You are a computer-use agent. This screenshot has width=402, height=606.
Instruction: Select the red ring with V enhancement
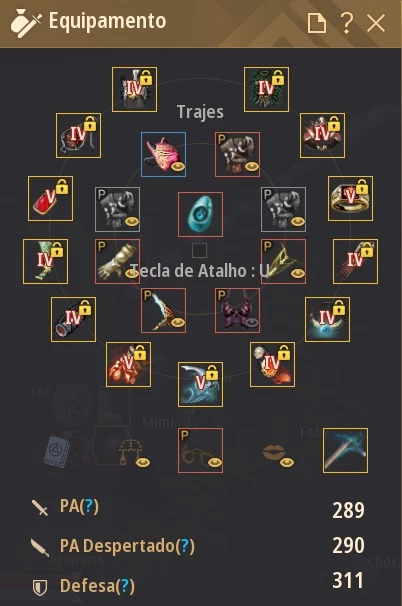pos(50,199)
